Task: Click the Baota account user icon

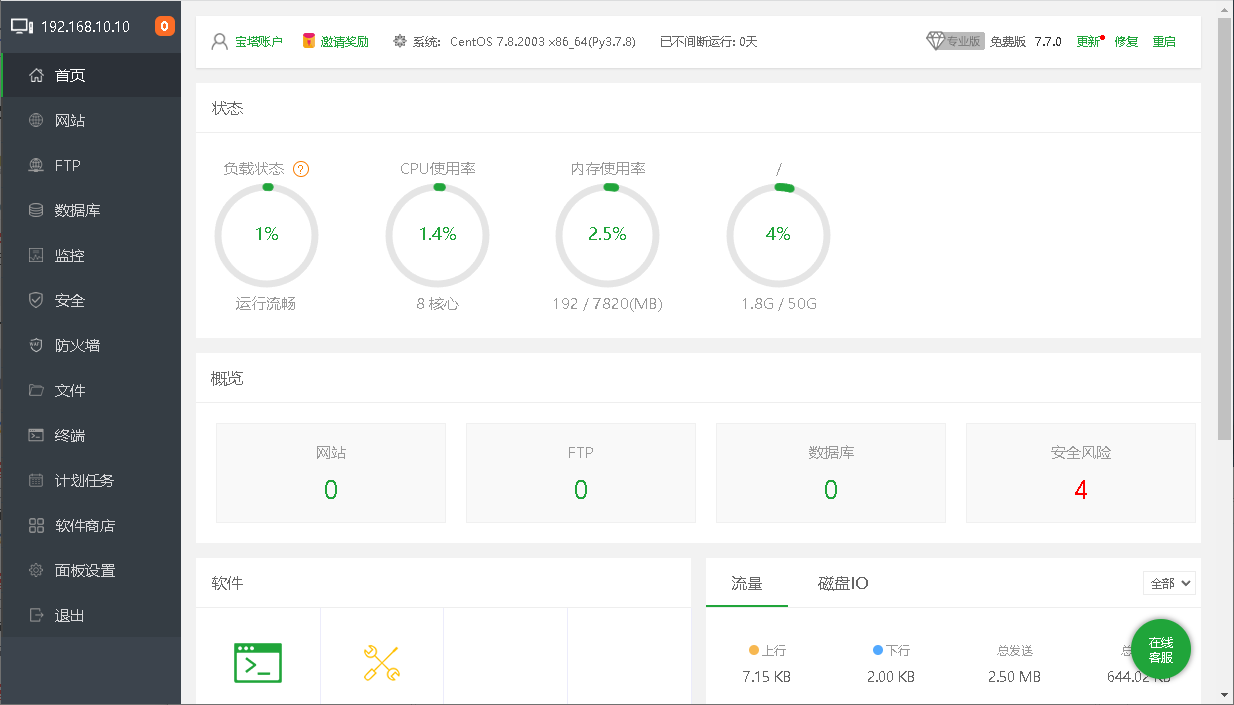Action: tap(220, 42)
